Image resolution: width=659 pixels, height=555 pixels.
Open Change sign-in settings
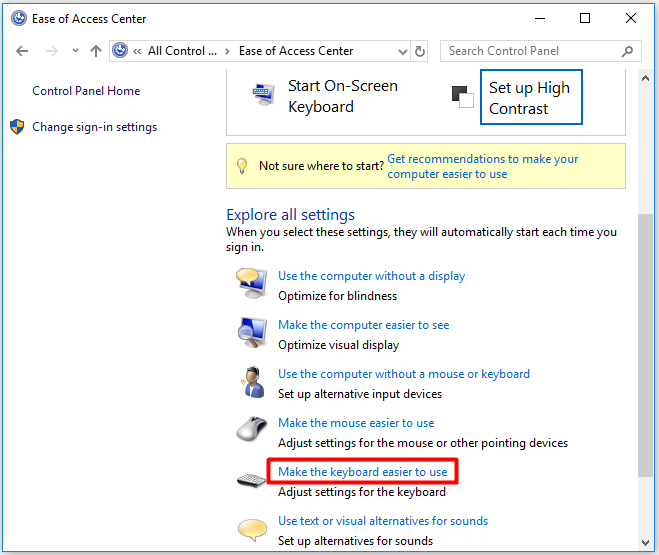click(95, 127)
